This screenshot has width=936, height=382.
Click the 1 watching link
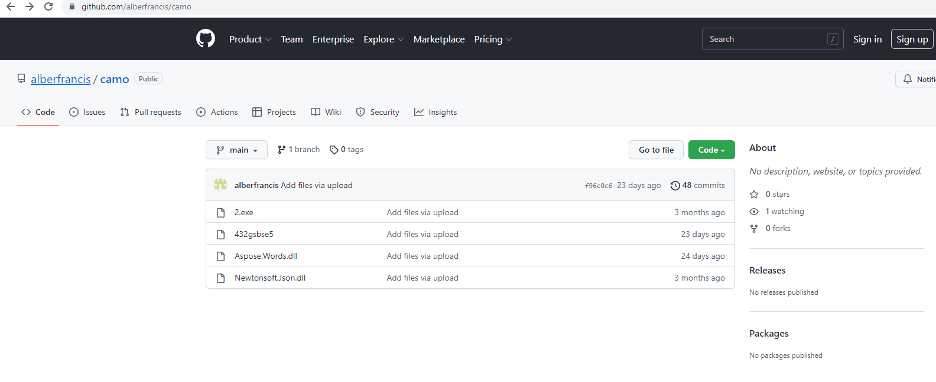pyautogui.click(x=777, y=211)
